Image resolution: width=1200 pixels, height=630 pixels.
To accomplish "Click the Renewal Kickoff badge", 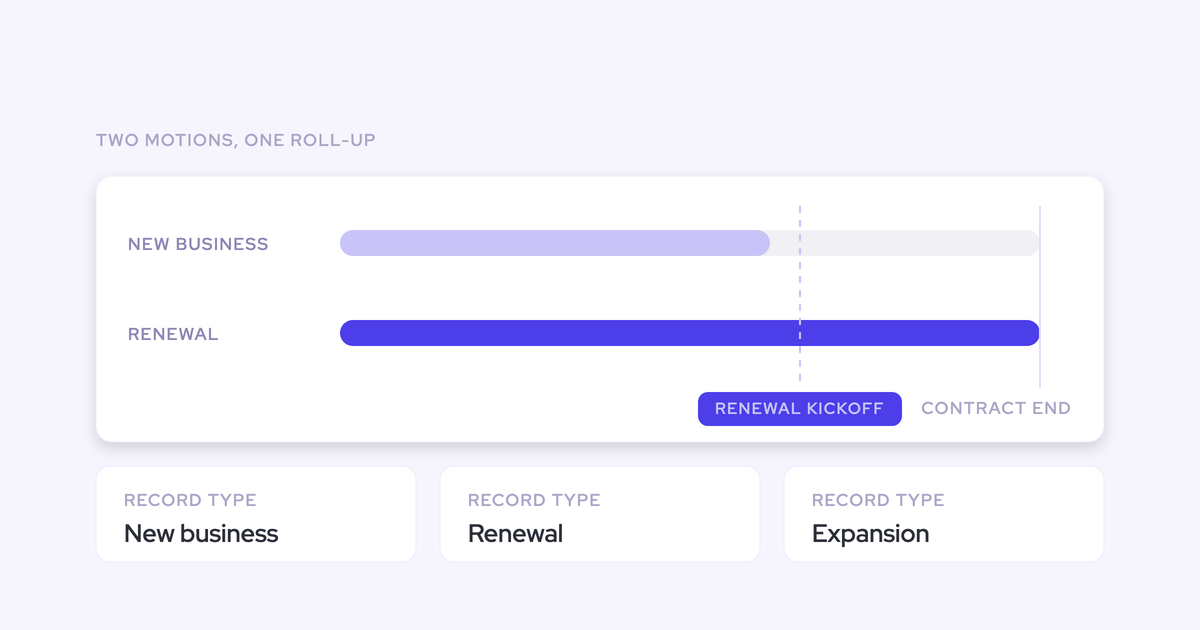I will 800,409.
